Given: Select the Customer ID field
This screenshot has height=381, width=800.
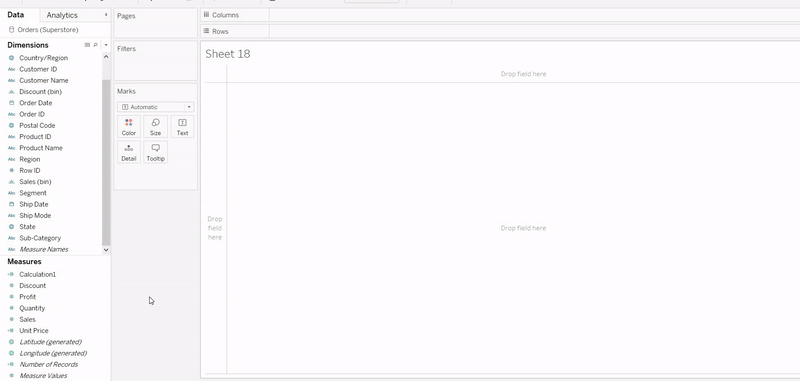Looking at the screenshot, I should [x=38, y=69].
